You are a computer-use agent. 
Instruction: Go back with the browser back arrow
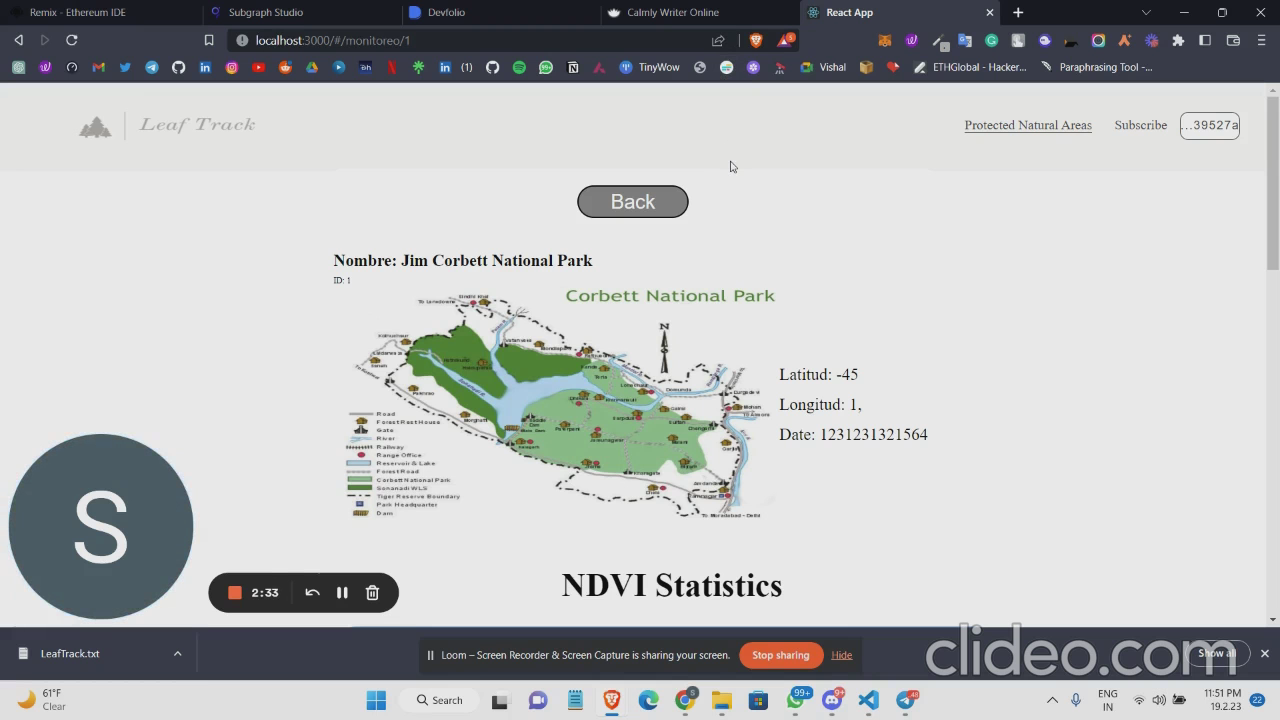tap(18, 40)
